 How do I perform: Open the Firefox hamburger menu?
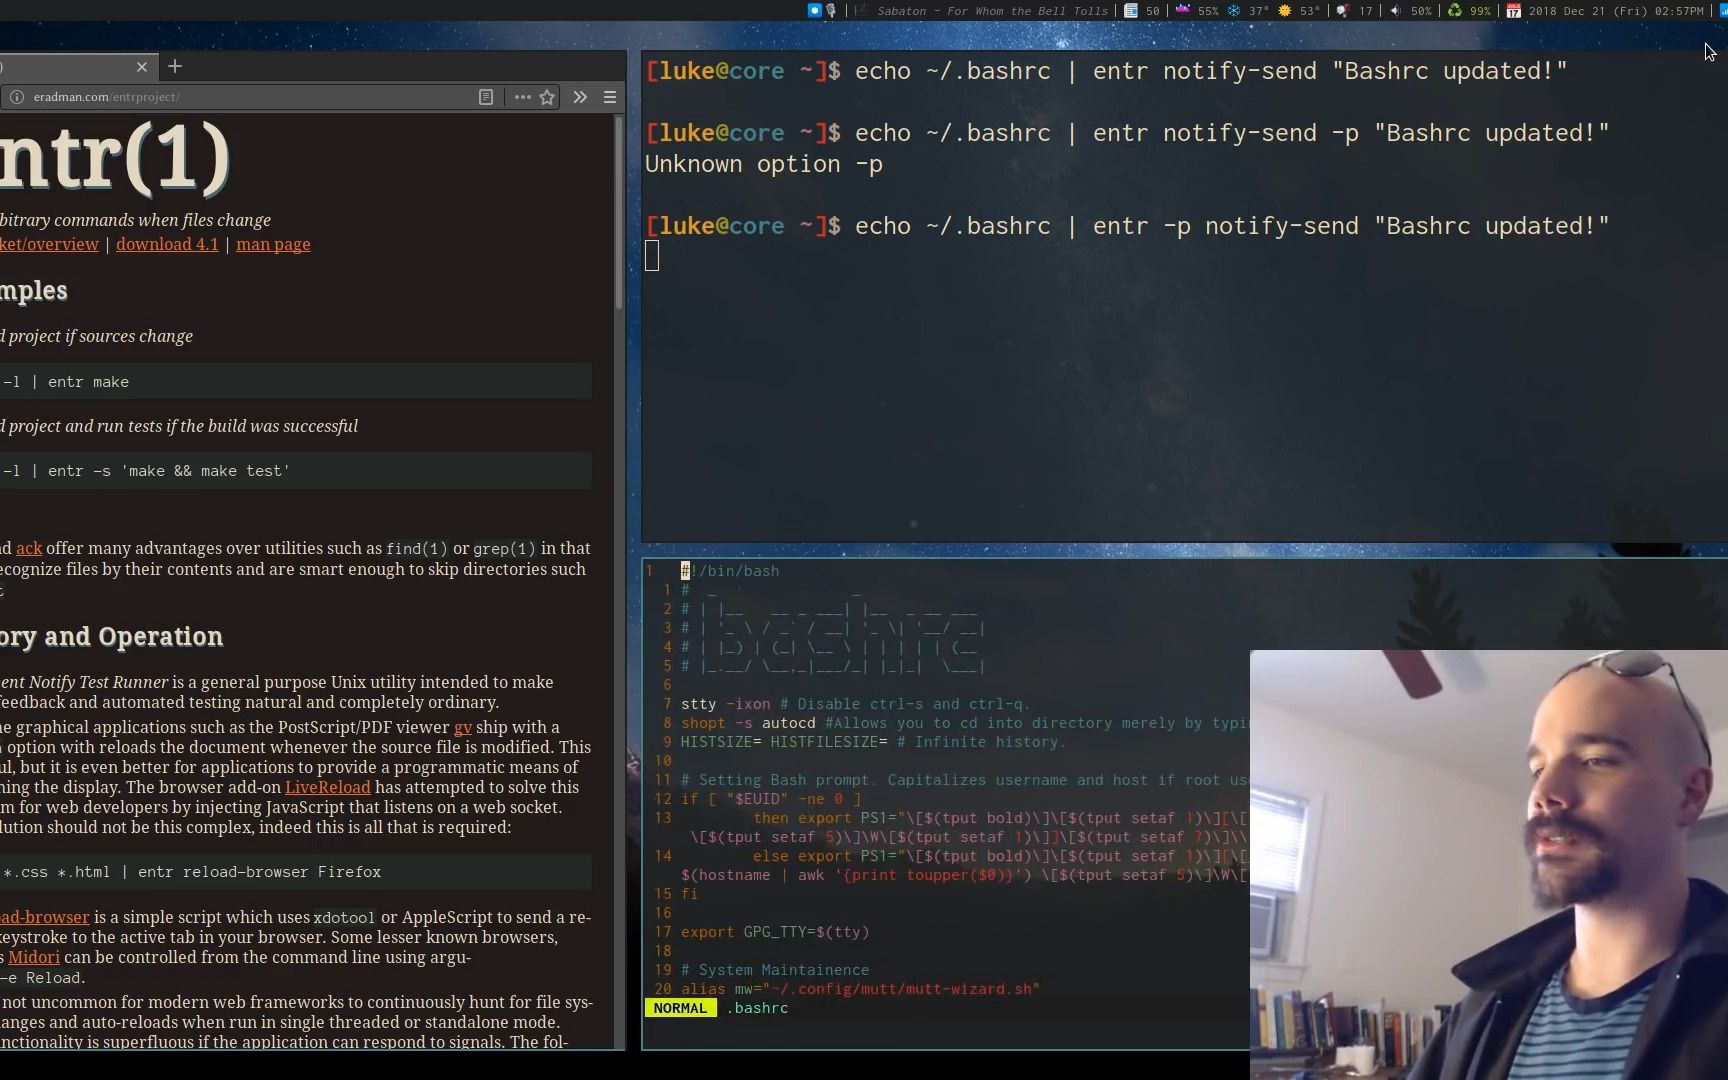click(x=610, y=97)
